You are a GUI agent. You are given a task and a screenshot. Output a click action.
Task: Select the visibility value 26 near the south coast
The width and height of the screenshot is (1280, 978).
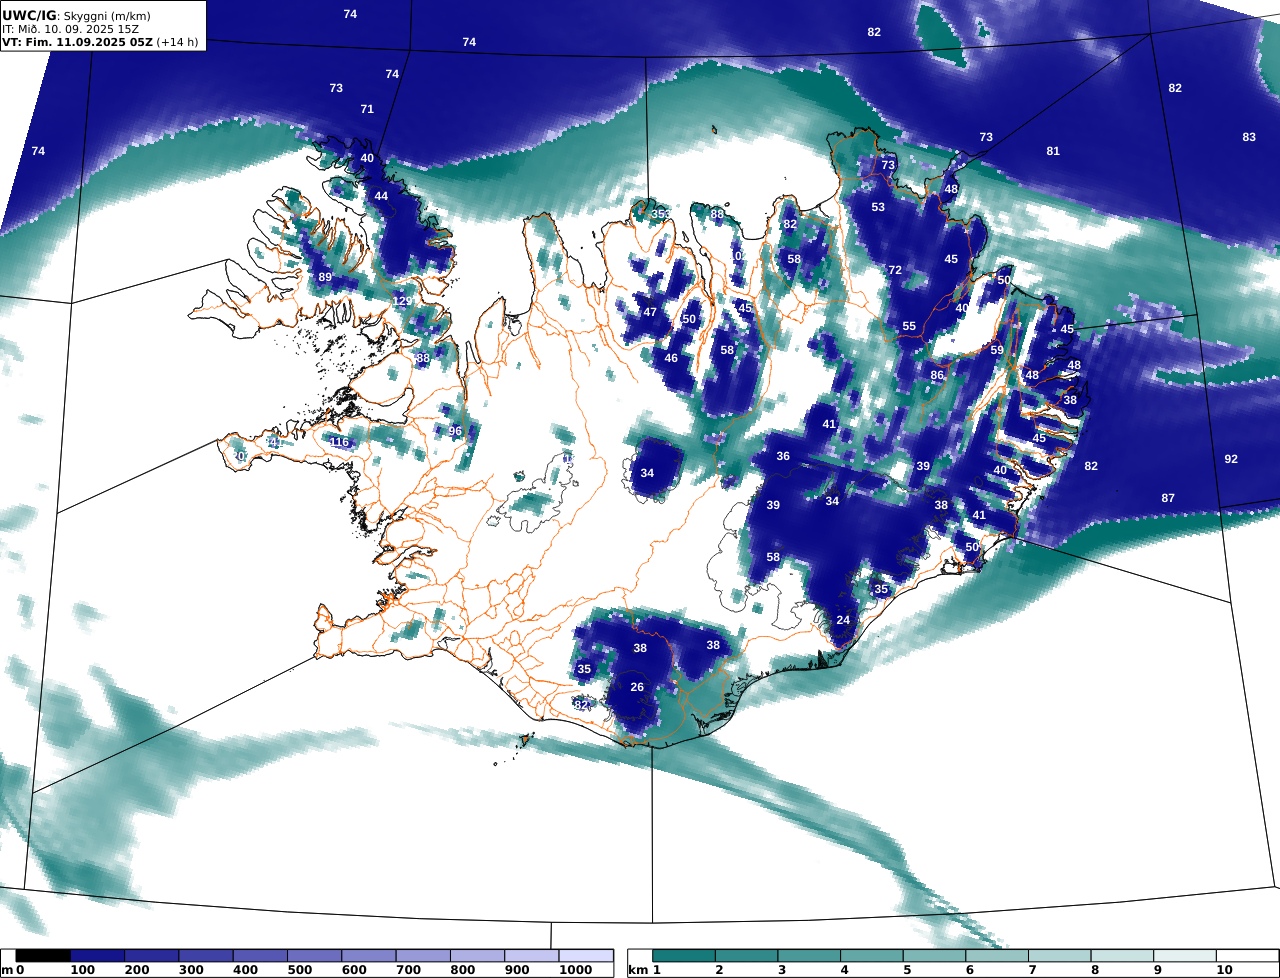[x=637, y=687]
